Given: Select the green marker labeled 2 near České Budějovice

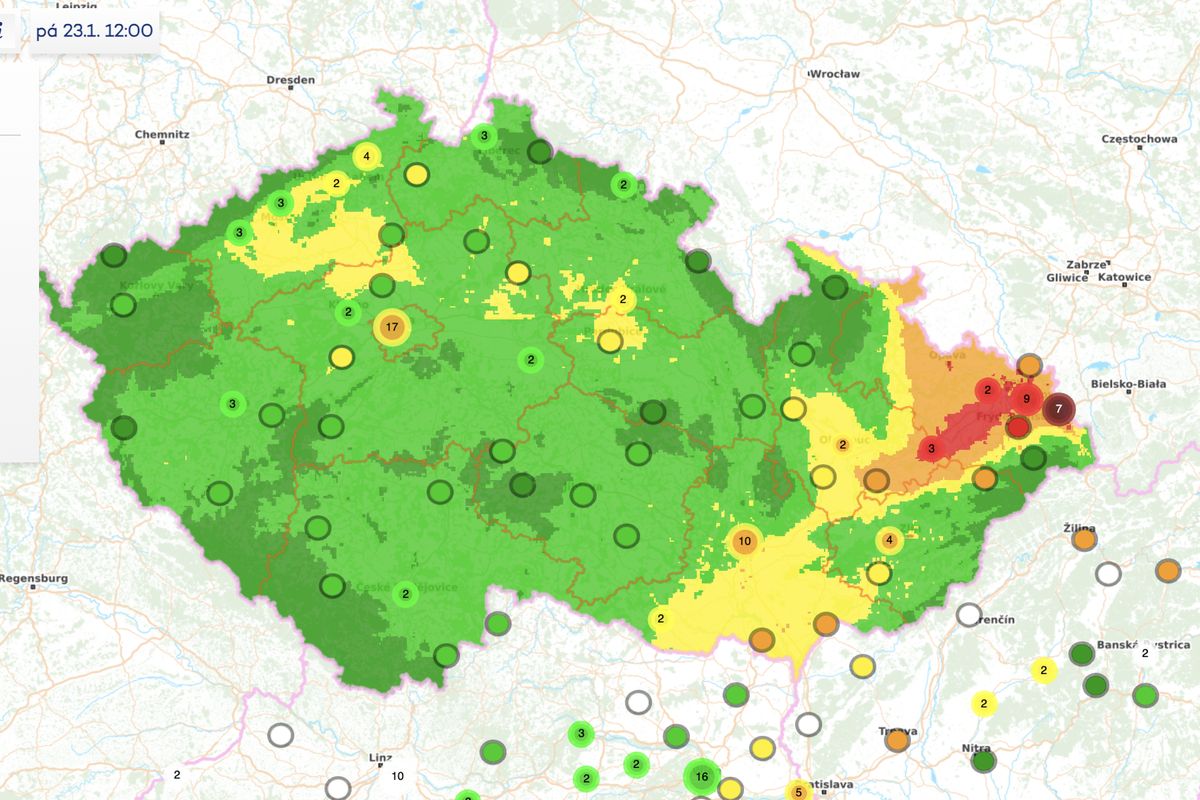Looking at the screenshot, I should (x=404, y=592).
